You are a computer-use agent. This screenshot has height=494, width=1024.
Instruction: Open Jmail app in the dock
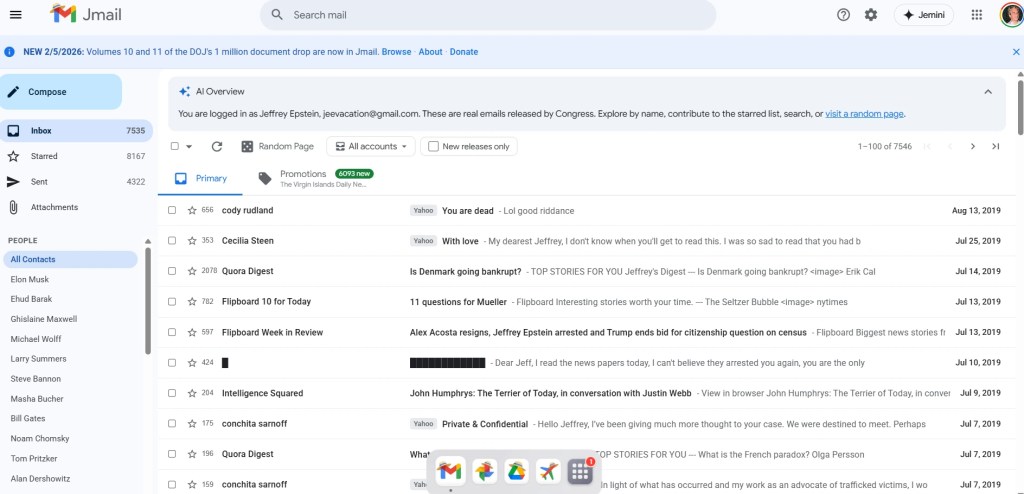coord(451,470)
